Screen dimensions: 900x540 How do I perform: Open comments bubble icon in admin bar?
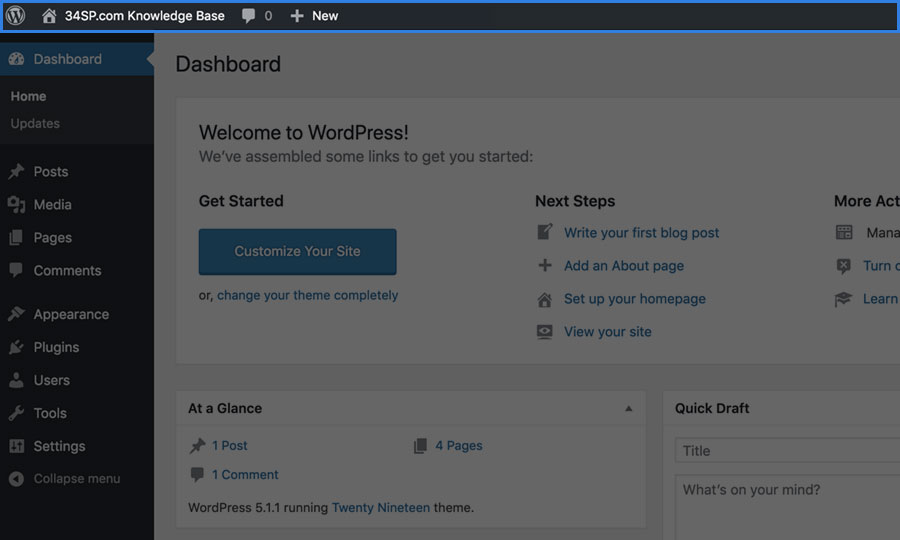249,16
